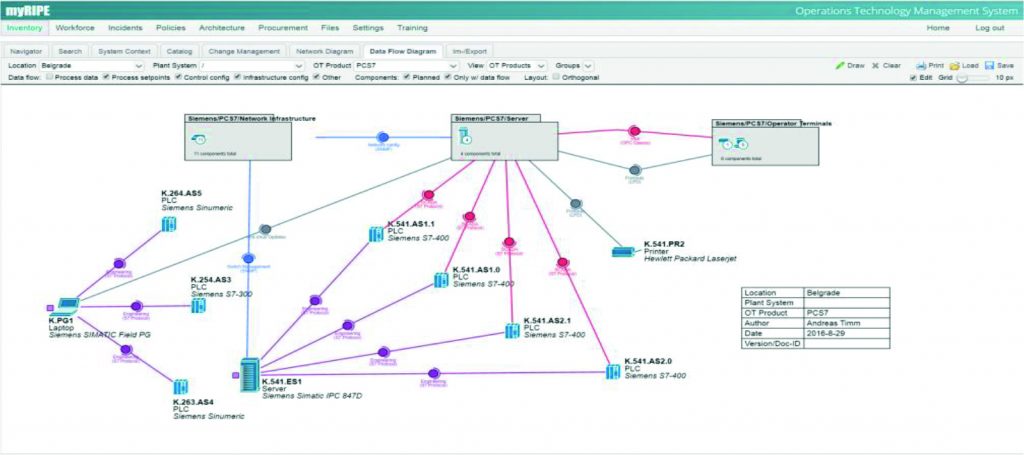Uncheck the Planned components checkbox
Viewport: 1024px width, 455px height.
click(406, 77)
